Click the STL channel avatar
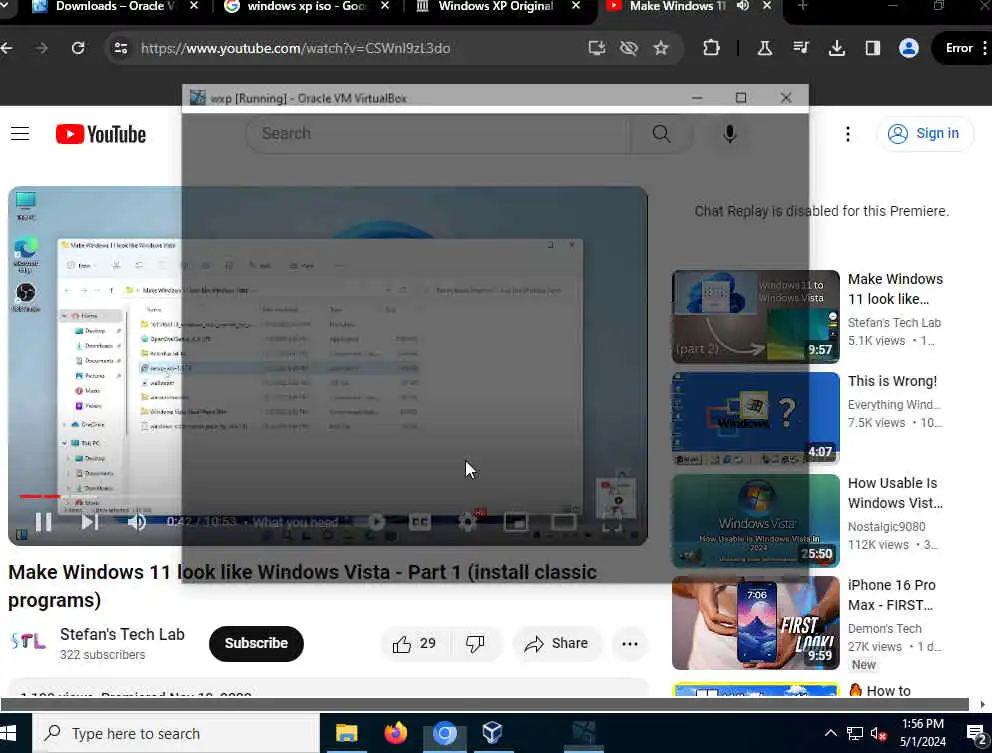Viewport: 992px width, 753px height. (28, 642)
